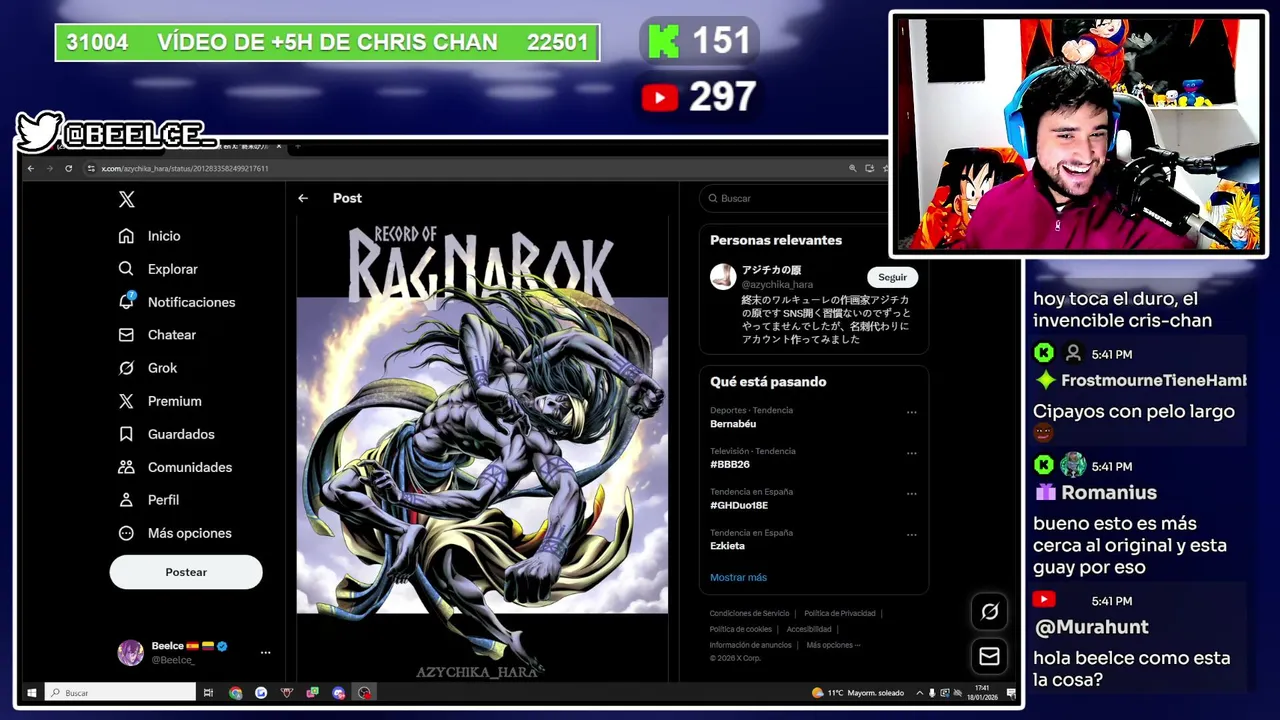Click Romanius username in chat

pyautogui.click(x=1109, y=492)
